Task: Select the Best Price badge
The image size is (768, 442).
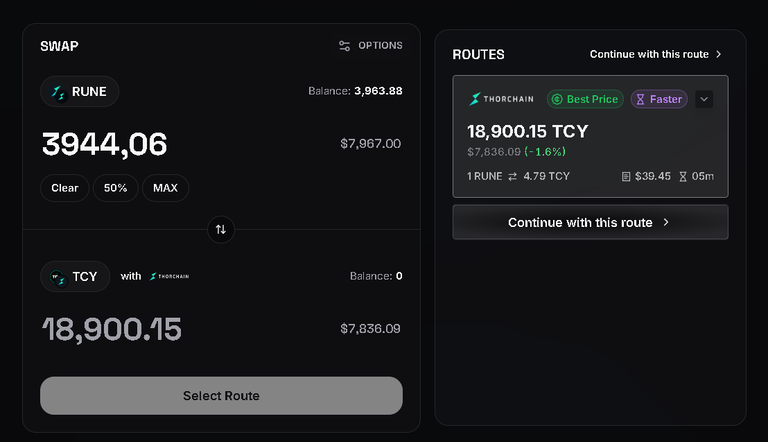Action: tap(585, 99)
